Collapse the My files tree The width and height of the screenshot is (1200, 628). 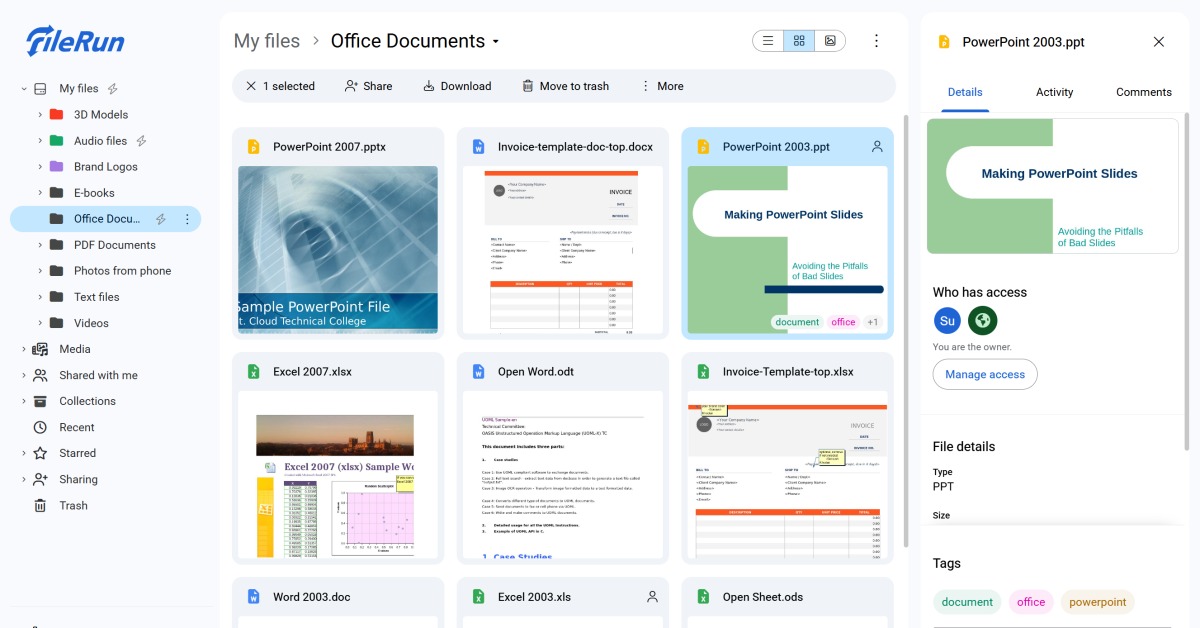[x=23, y=89]
